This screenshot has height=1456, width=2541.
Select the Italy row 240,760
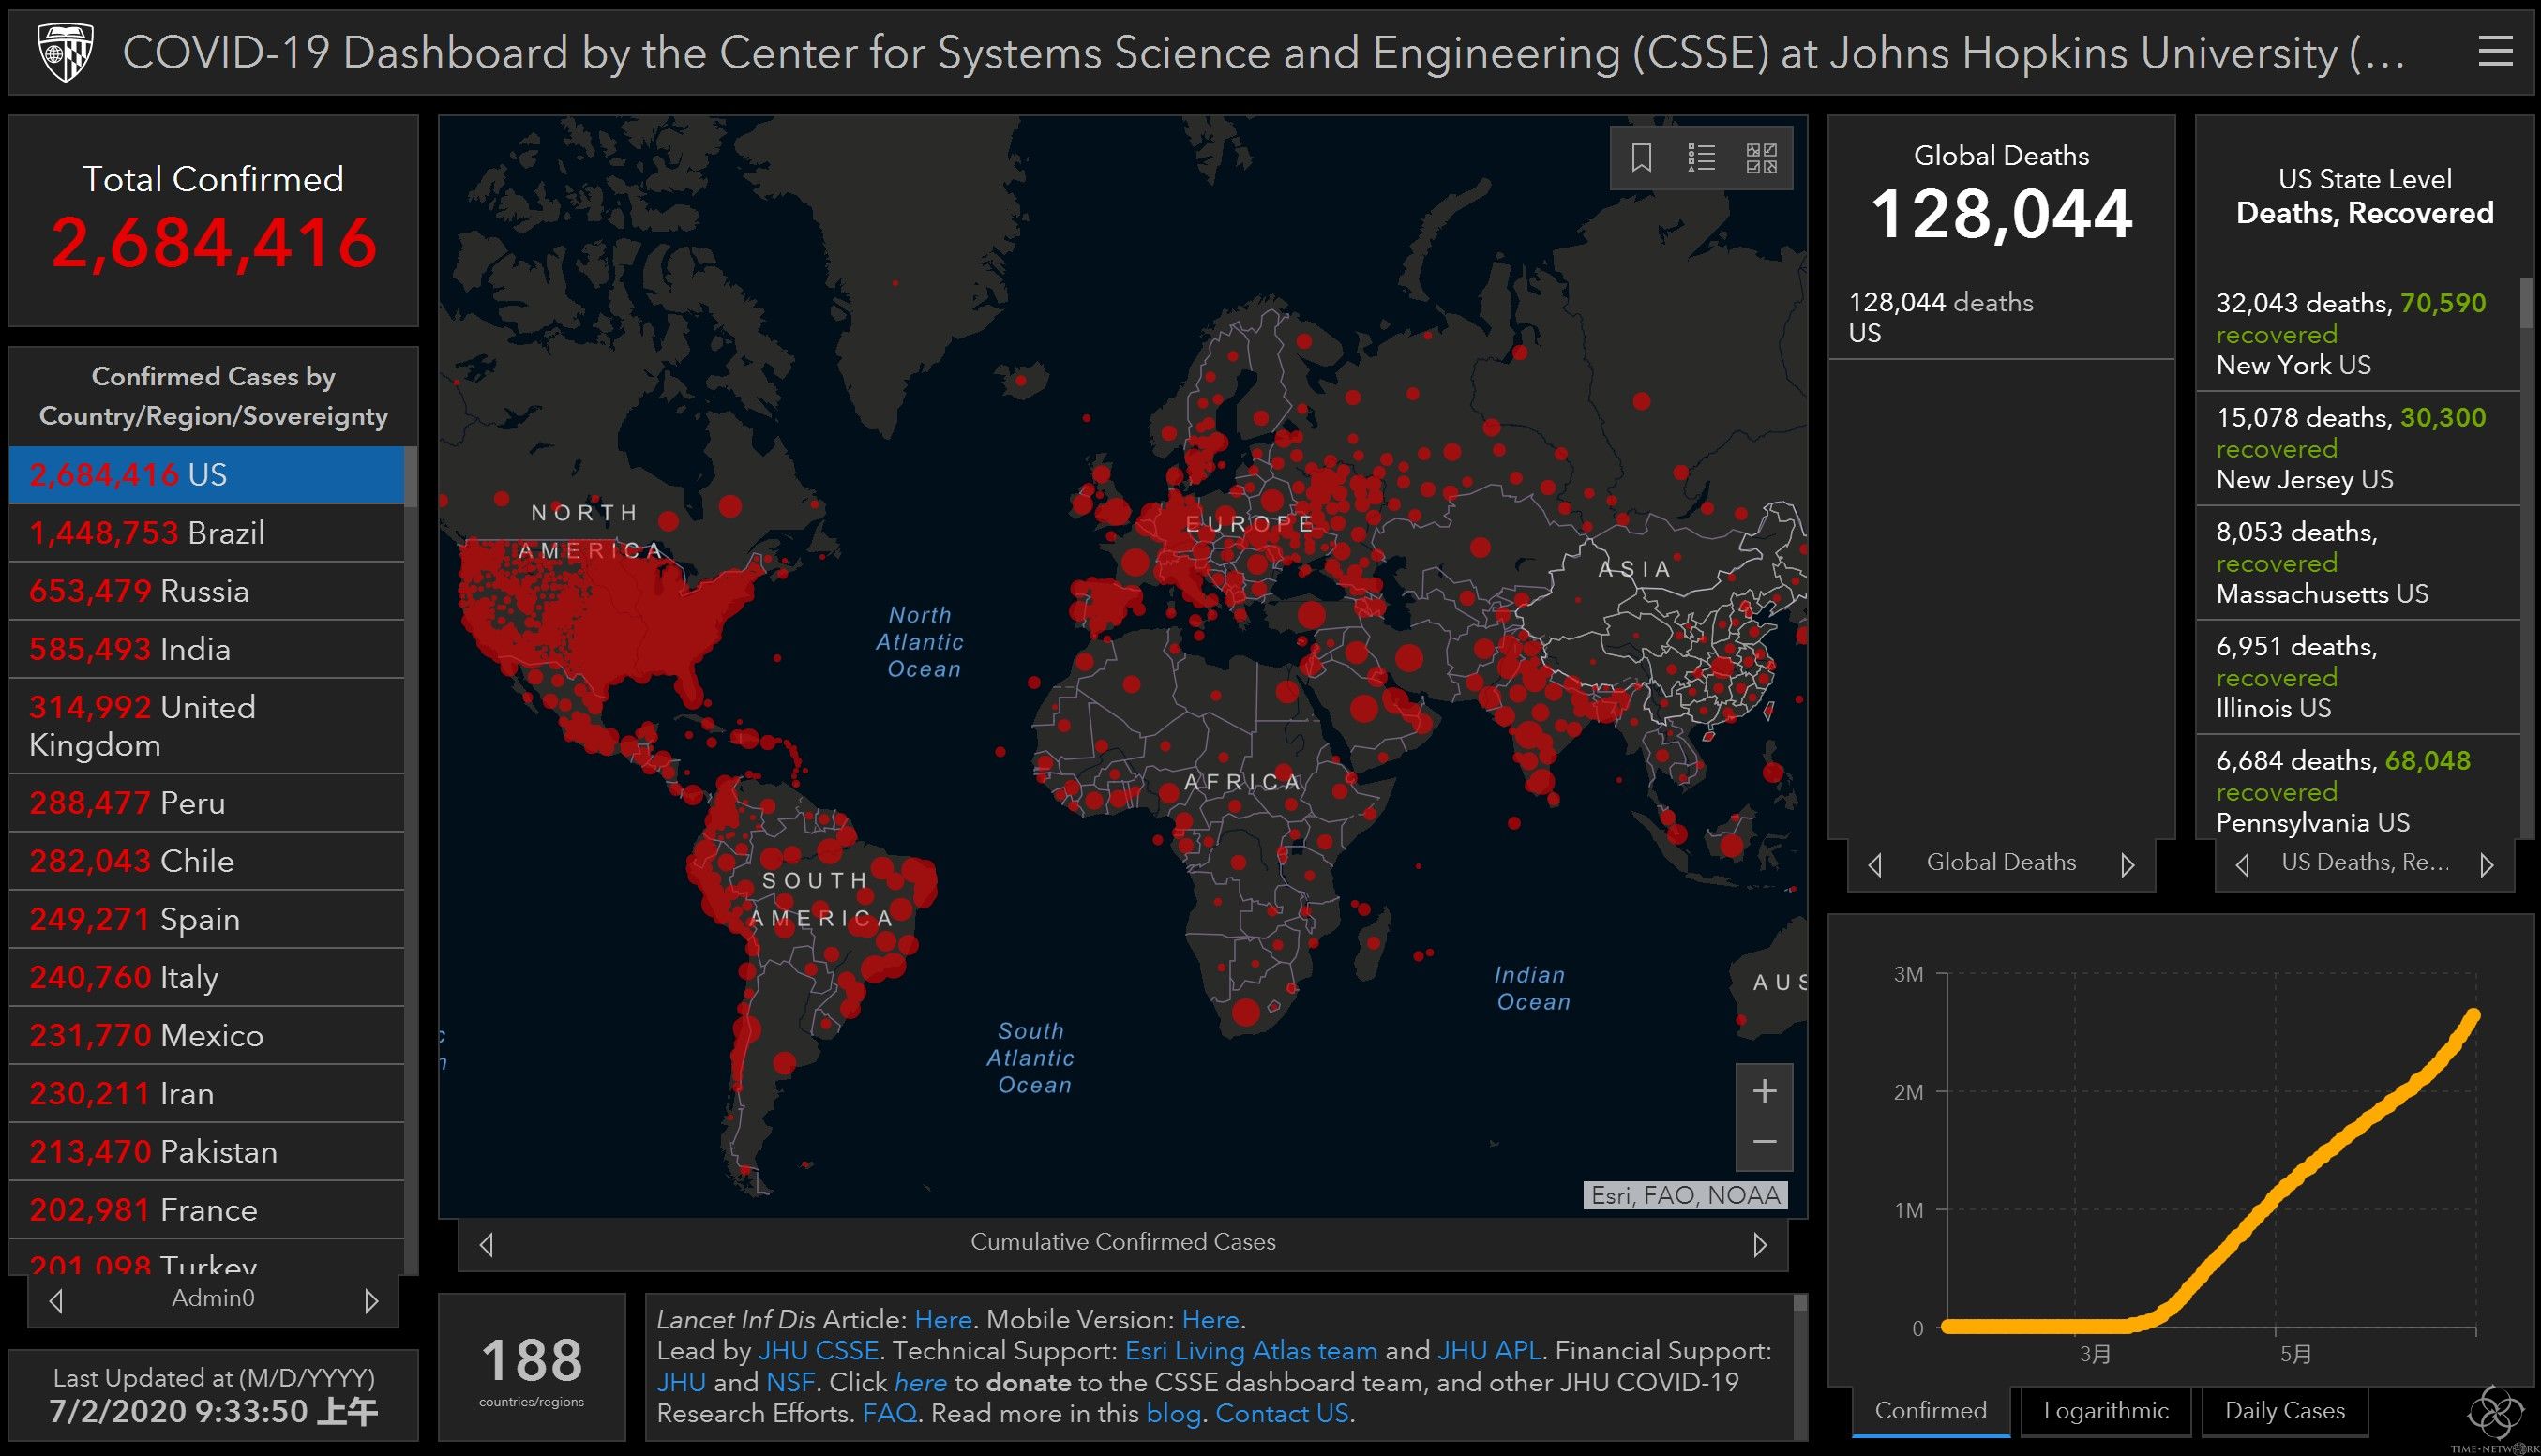coord(206,977)
